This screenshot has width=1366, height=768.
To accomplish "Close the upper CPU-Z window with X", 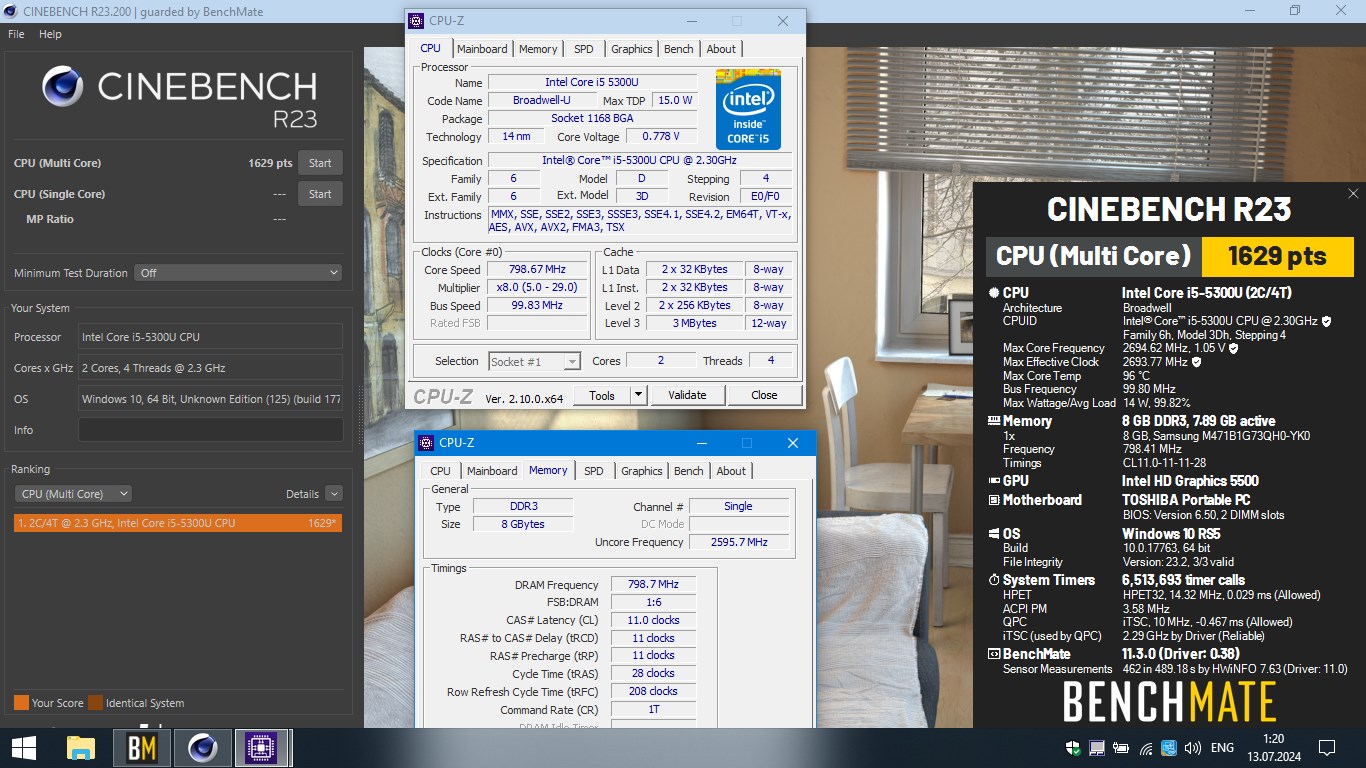I will (x=782, y=21).
